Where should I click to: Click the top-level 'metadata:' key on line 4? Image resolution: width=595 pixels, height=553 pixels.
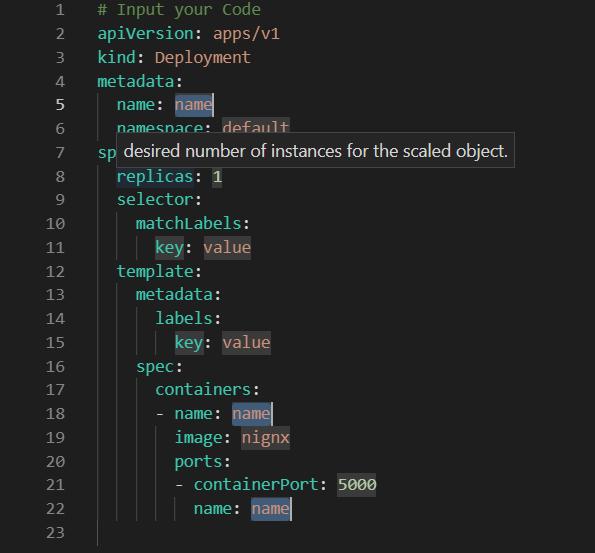[x=140, y=82]
